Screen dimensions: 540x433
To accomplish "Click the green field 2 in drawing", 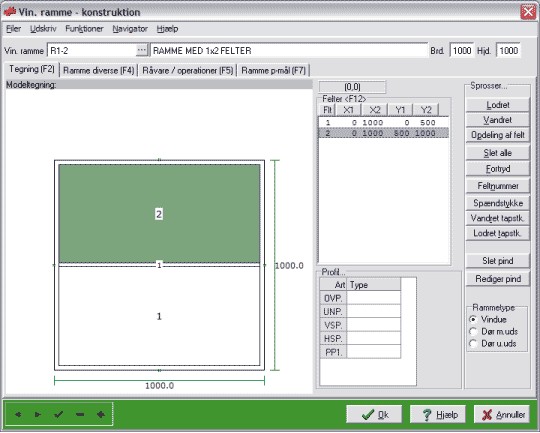I will coord(159,214).
